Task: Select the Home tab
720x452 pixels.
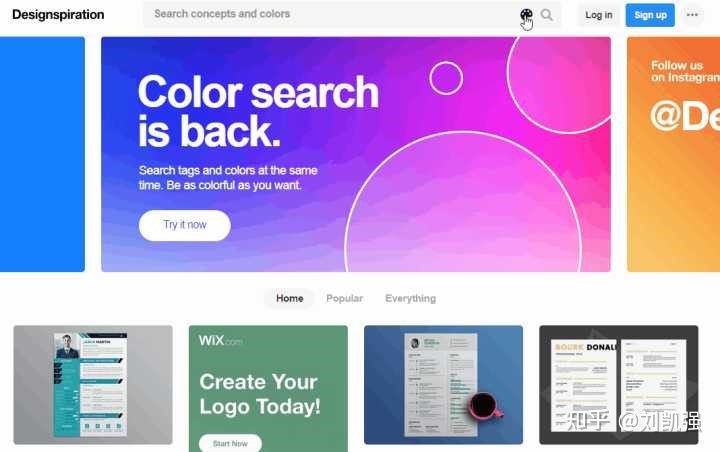Action: [290, 298]
